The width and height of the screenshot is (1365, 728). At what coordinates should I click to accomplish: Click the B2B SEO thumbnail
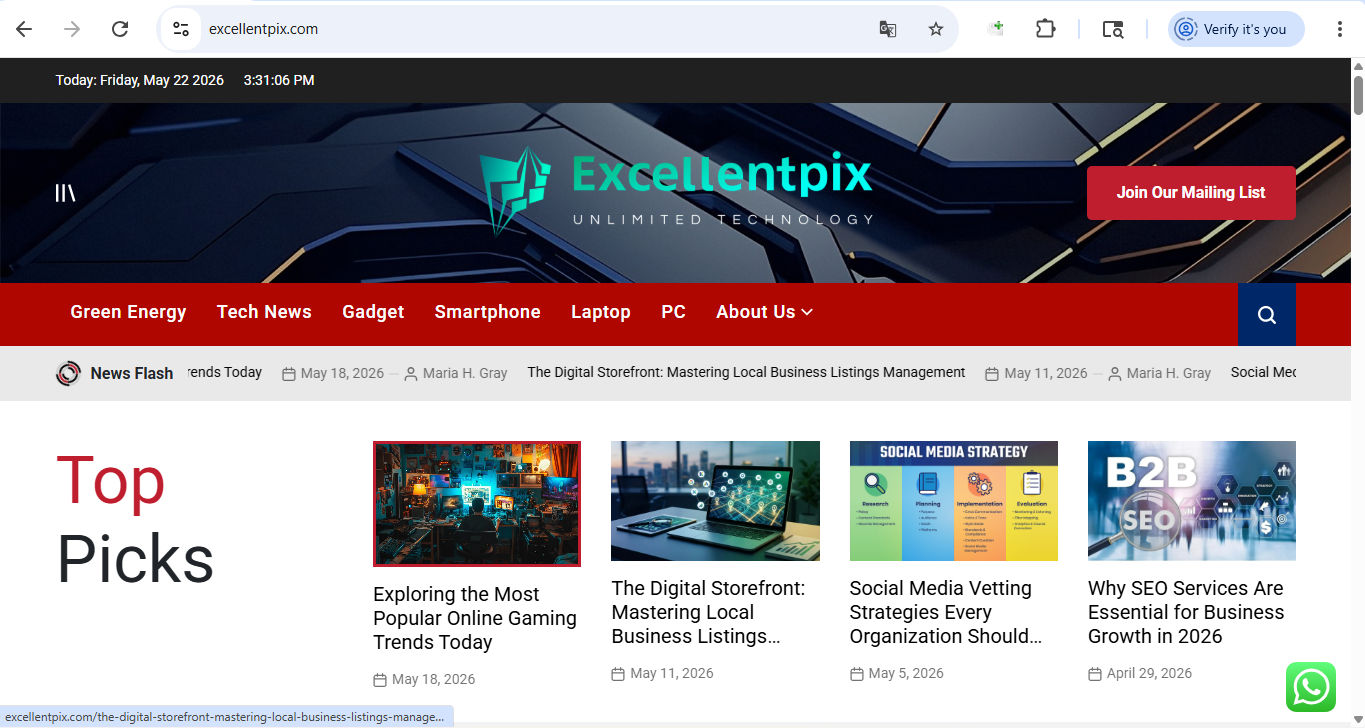point(1192,501)
